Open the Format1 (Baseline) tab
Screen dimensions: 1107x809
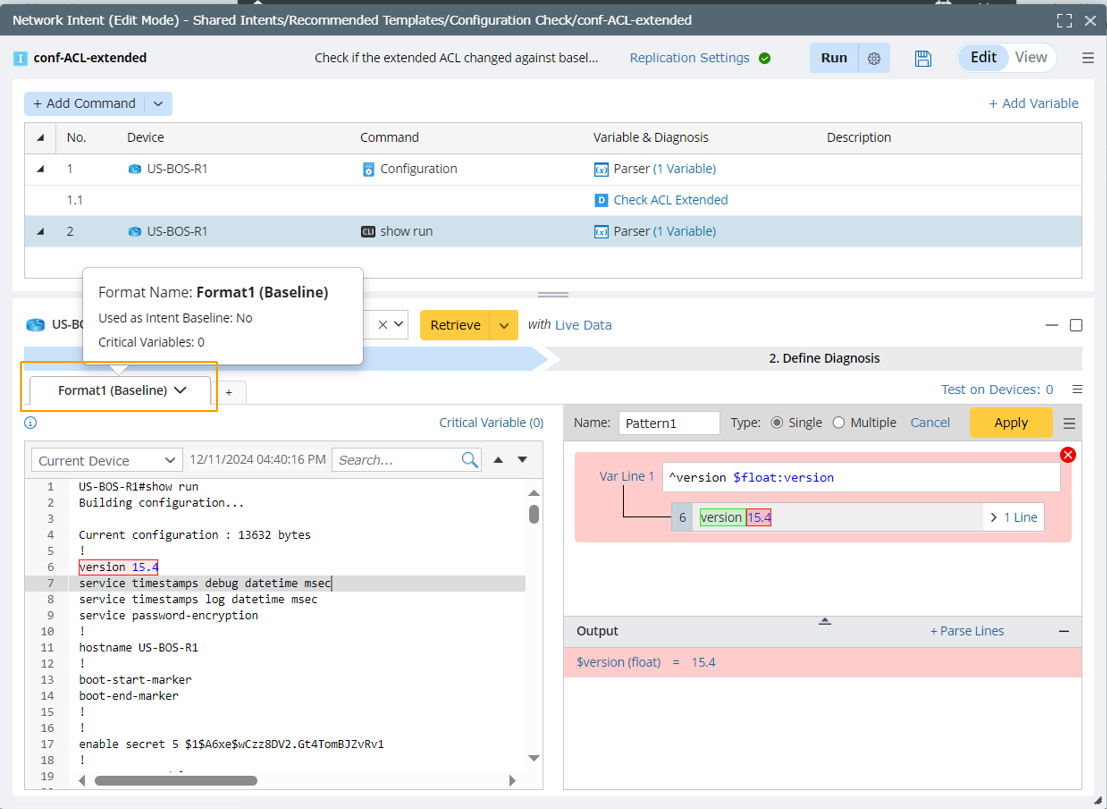pyautogui.click(x=120, y=390)
